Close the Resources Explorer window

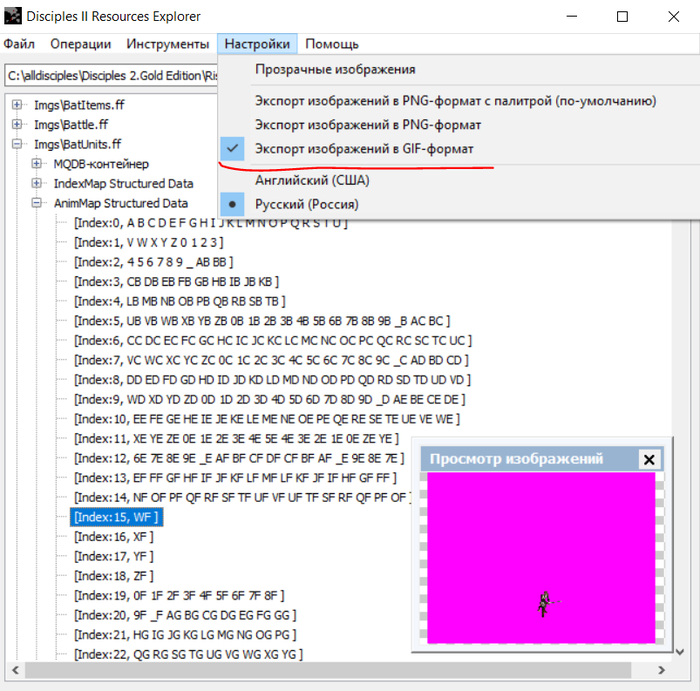tap(668, 17)
